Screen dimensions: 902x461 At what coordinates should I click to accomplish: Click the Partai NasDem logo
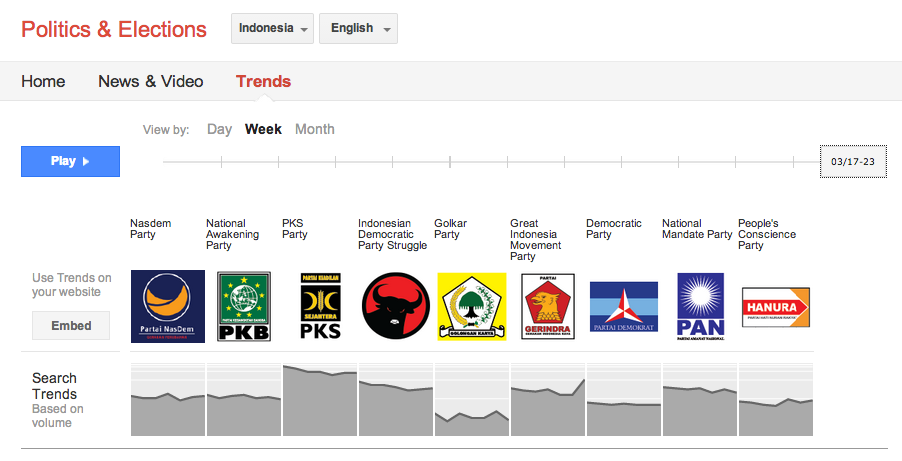tap(168, 306)
